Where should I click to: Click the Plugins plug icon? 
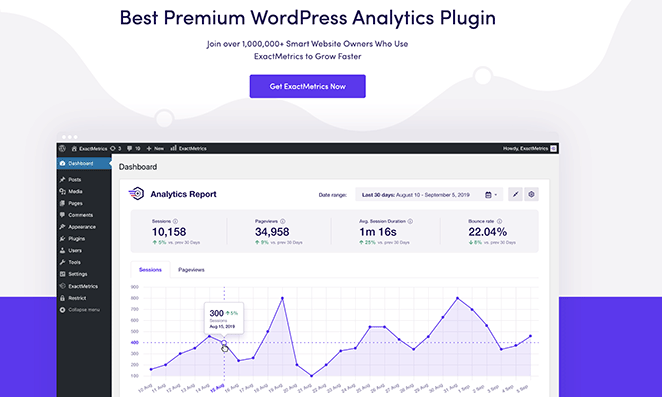[62, 239]
